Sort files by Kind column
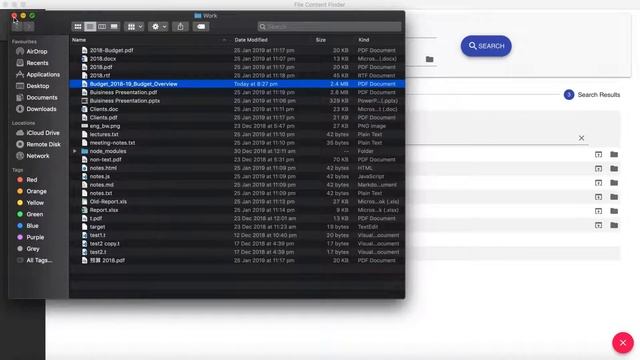This screenshot has width=640, height=360. click(364, 40)
